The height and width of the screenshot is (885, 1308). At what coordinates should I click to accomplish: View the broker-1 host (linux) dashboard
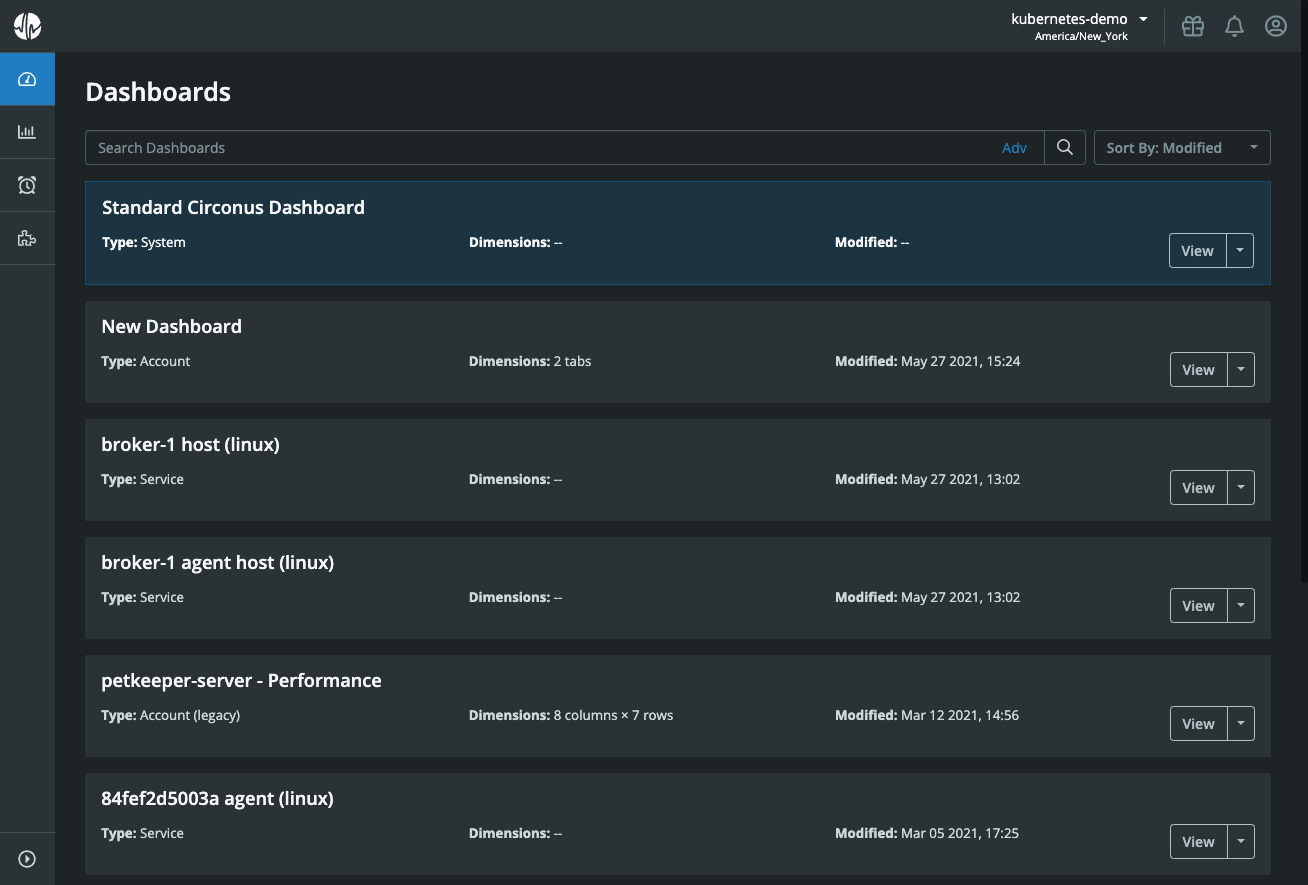click(x=1197, y=487)
